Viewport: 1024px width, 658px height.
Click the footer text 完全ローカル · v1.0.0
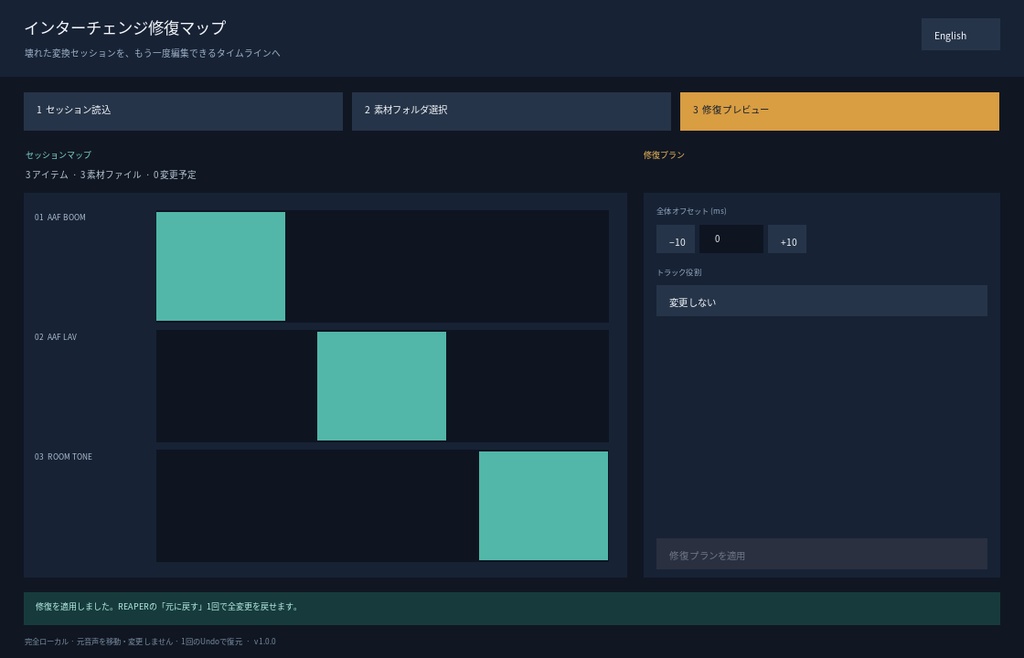[x=150, y=642]
